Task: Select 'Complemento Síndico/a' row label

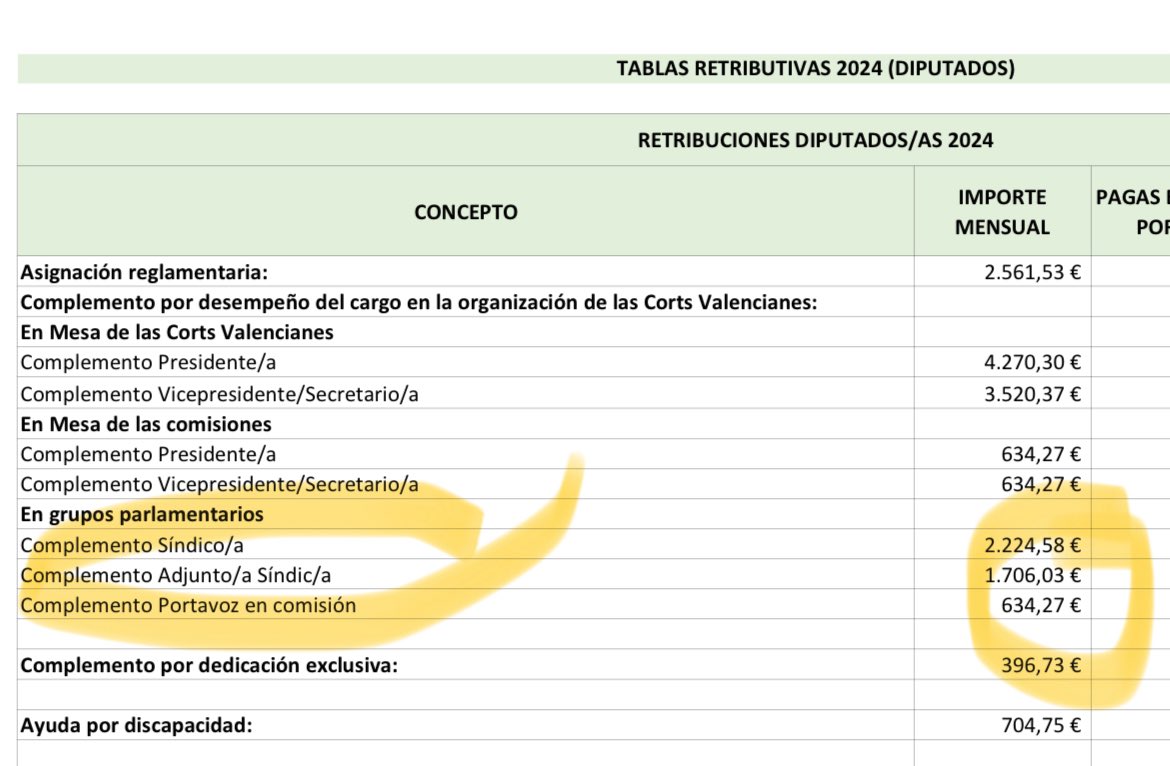Action: point(132,545)
